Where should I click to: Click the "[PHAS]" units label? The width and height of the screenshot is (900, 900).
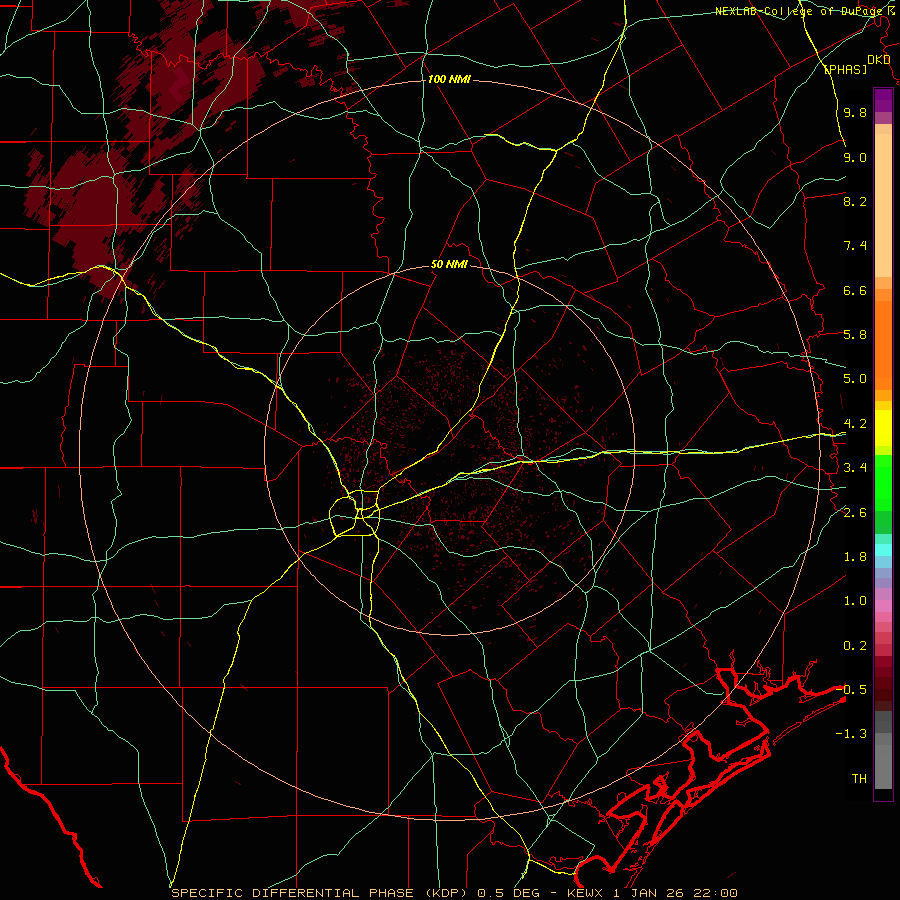pyautogui.click(x=845, y=69)
